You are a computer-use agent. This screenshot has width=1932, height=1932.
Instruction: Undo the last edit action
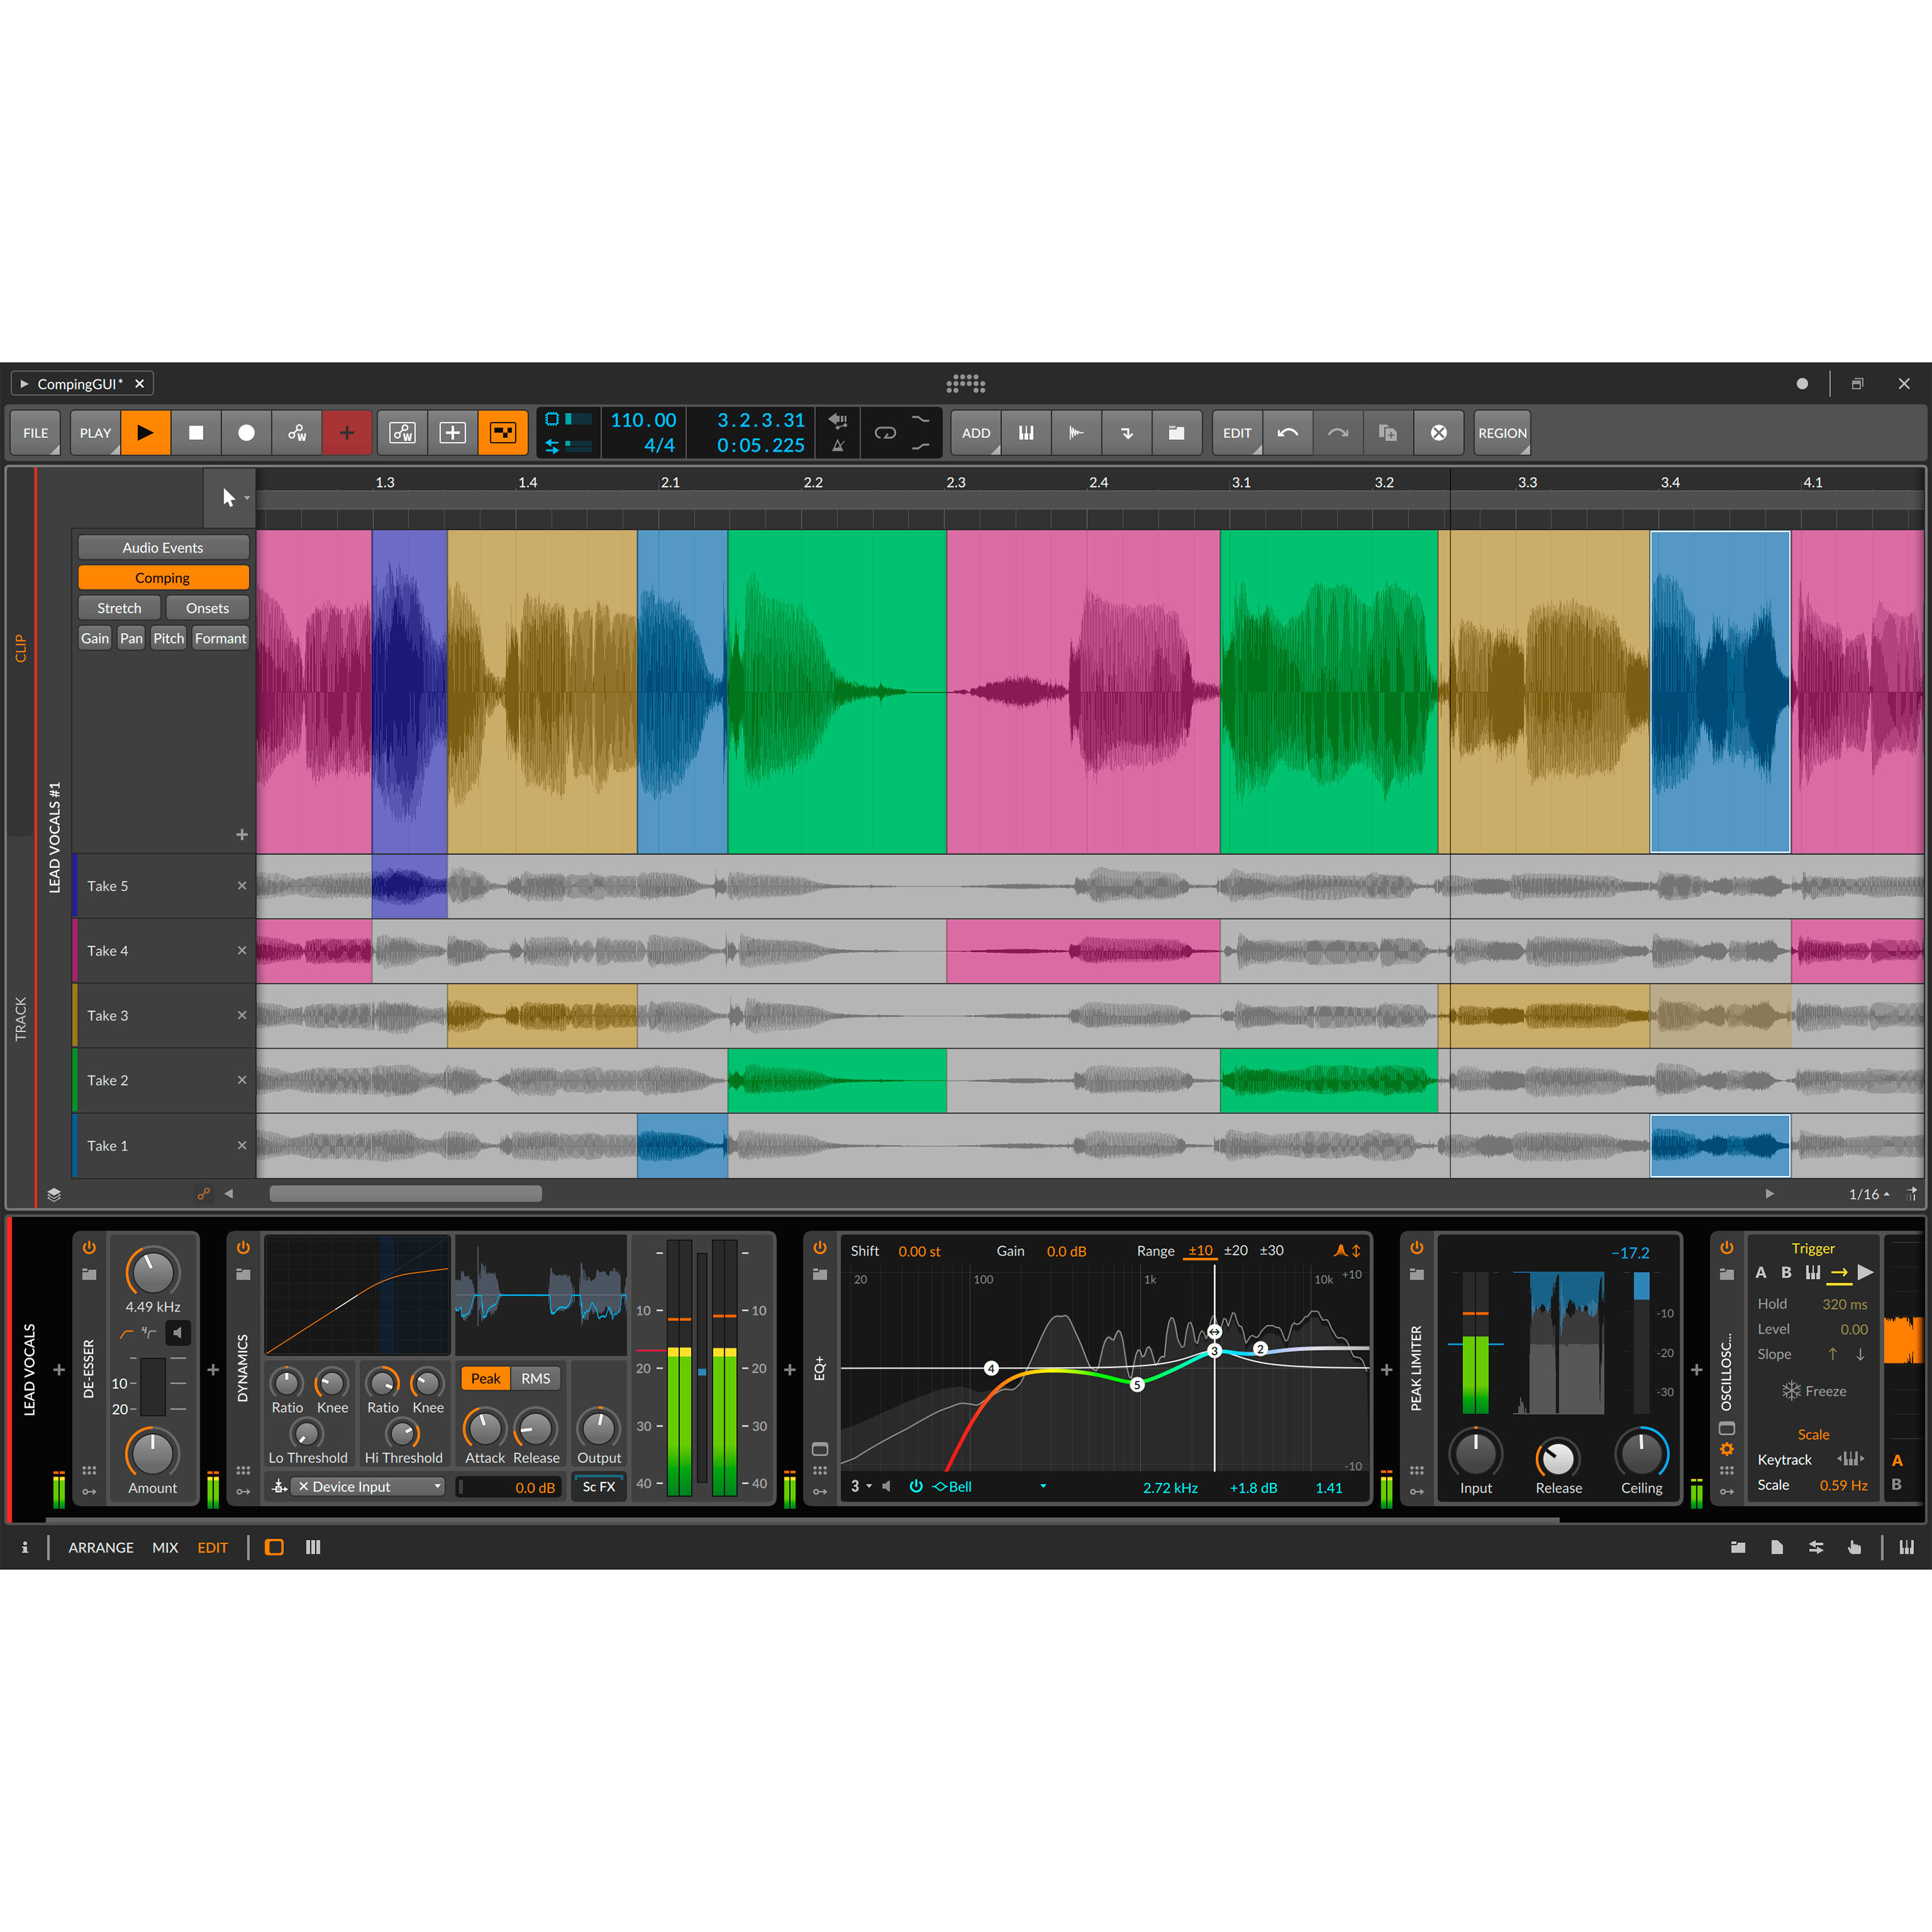[1288, 432]
